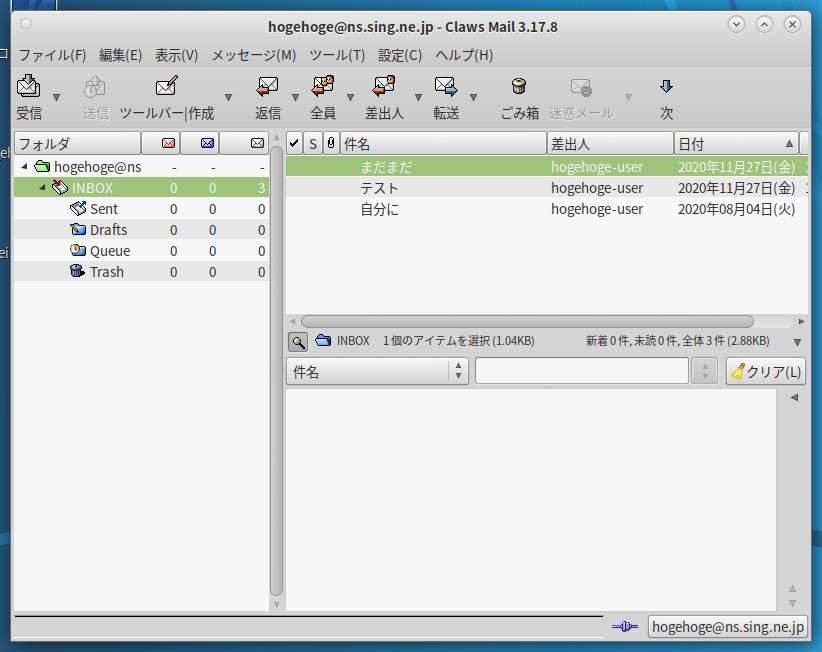
Task: Open the compose (作成) dropdown arrow
Action: (229, 97)
